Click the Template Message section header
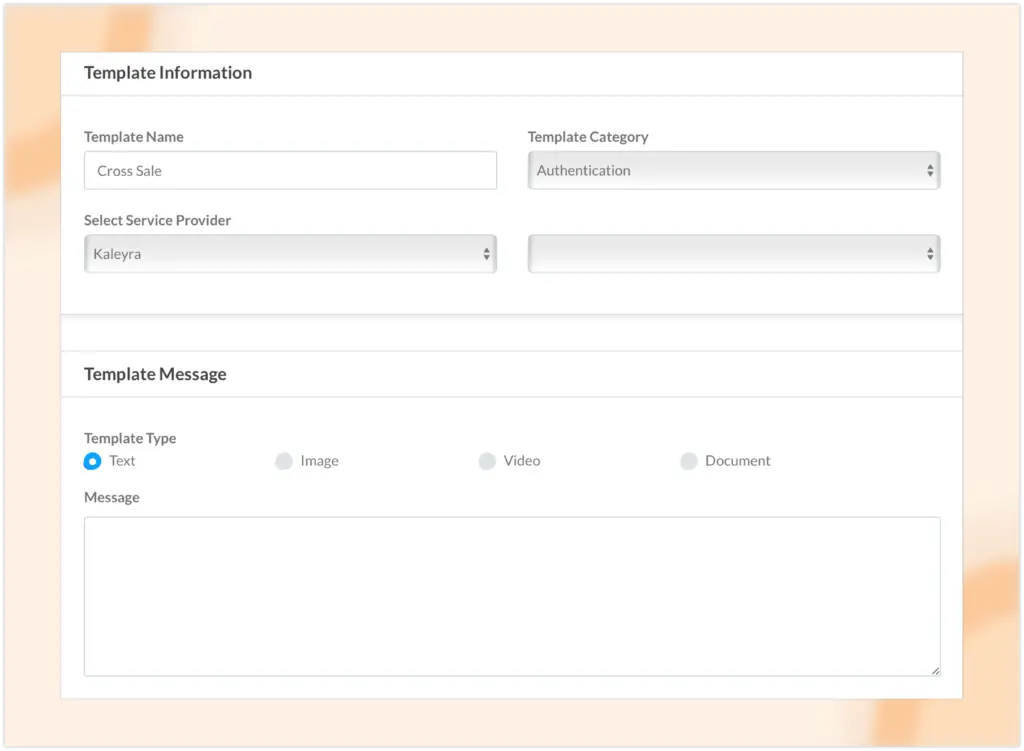 tap(155, 374)
